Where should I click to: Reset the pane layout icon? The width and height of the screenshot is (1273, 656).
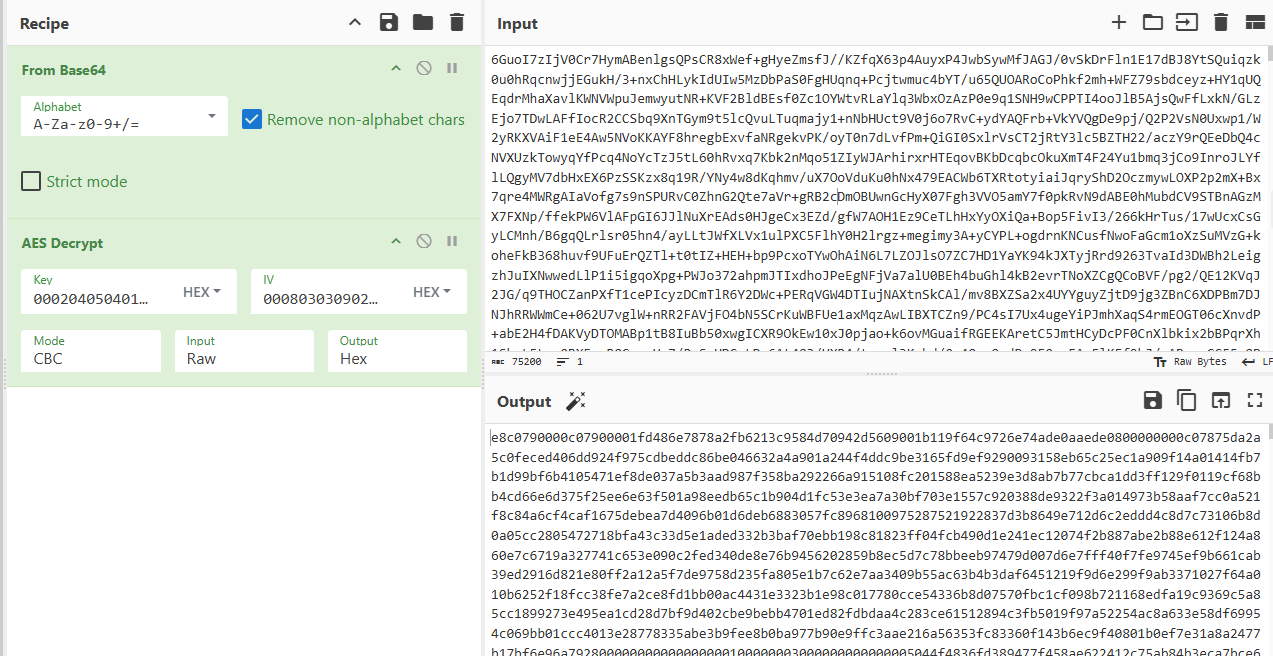coord(1255,22)
